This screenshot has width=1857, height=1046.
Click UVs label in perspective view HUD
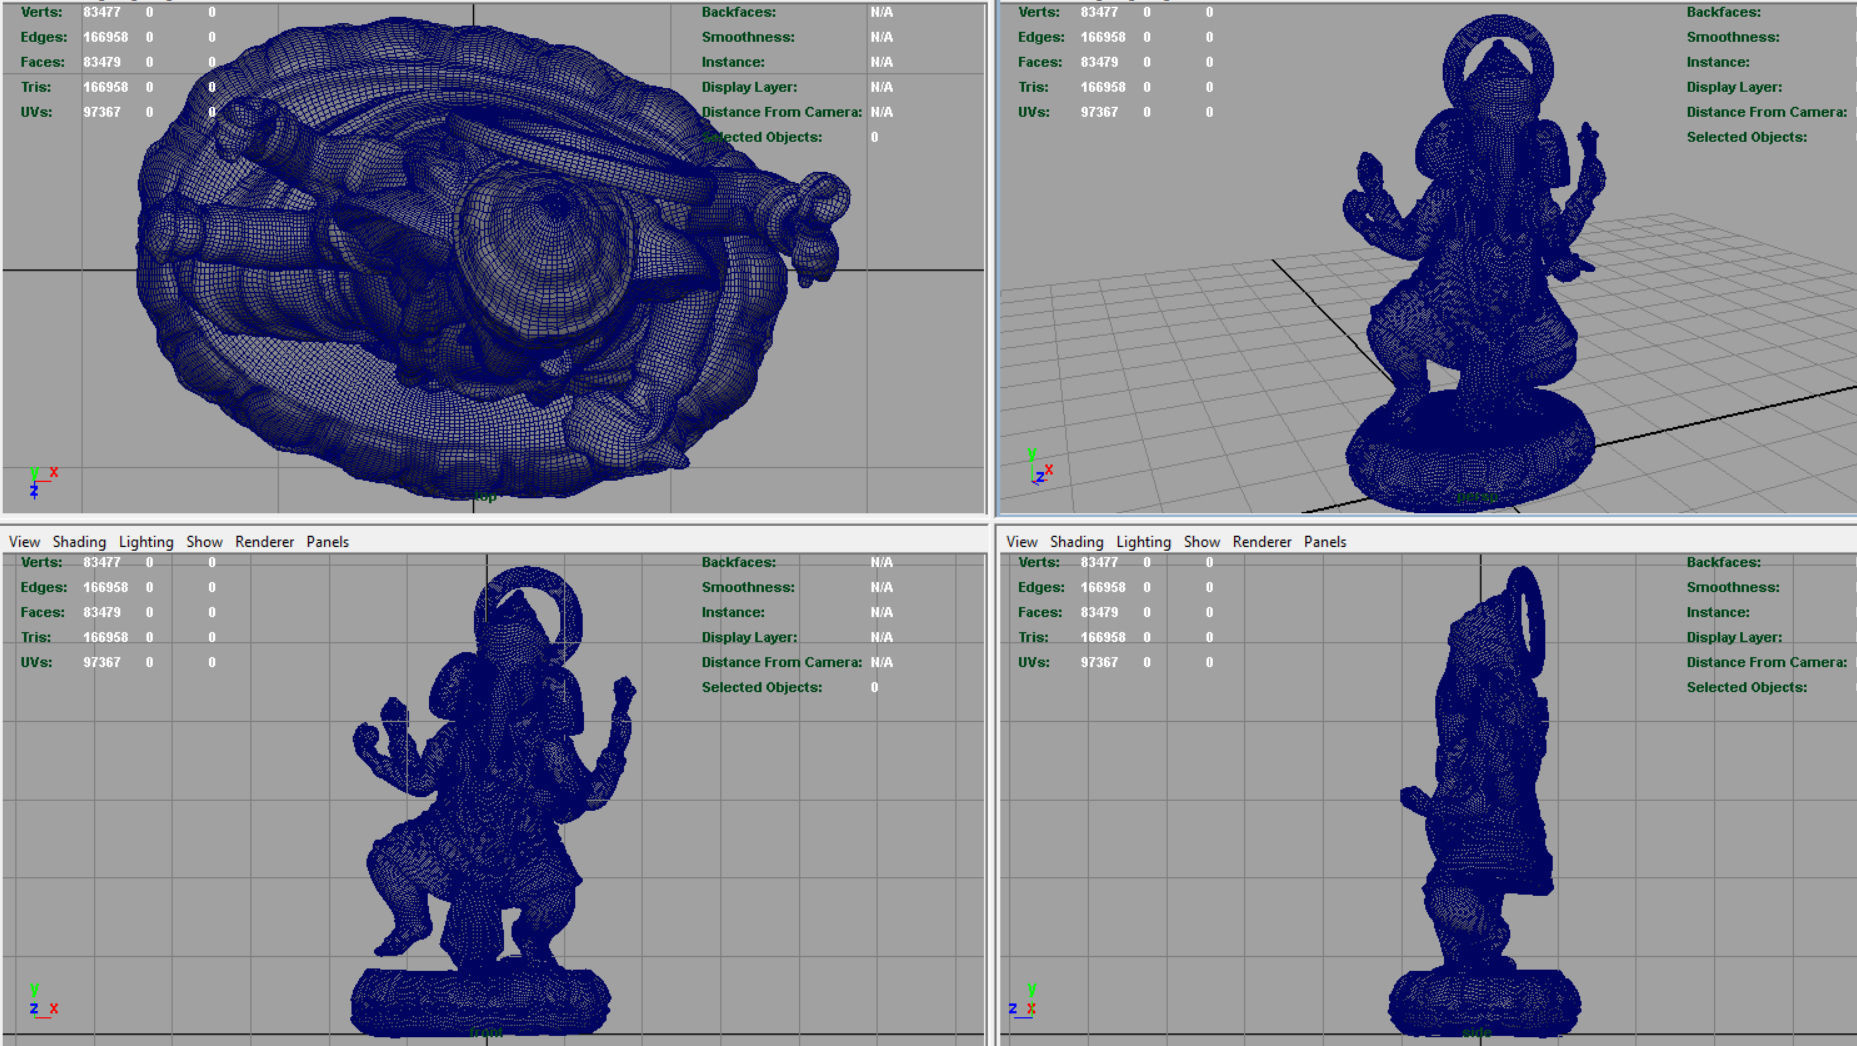click(1034, 112)
